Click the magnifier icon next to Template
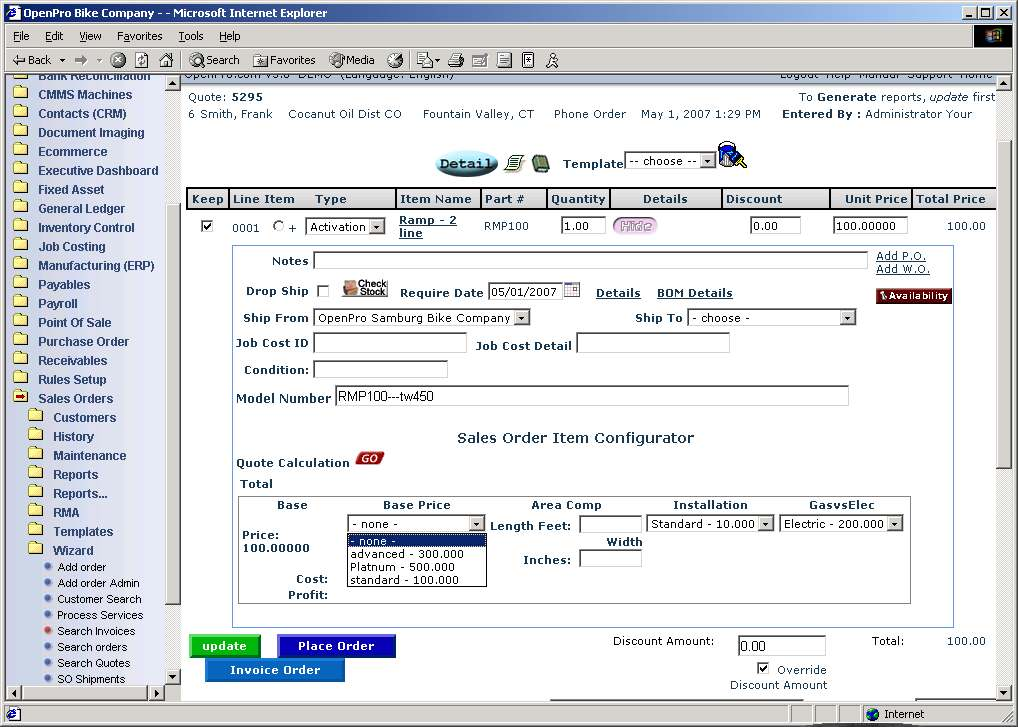Image resolution: width=1018 pixels, height=727 pixels. (733, 157)
